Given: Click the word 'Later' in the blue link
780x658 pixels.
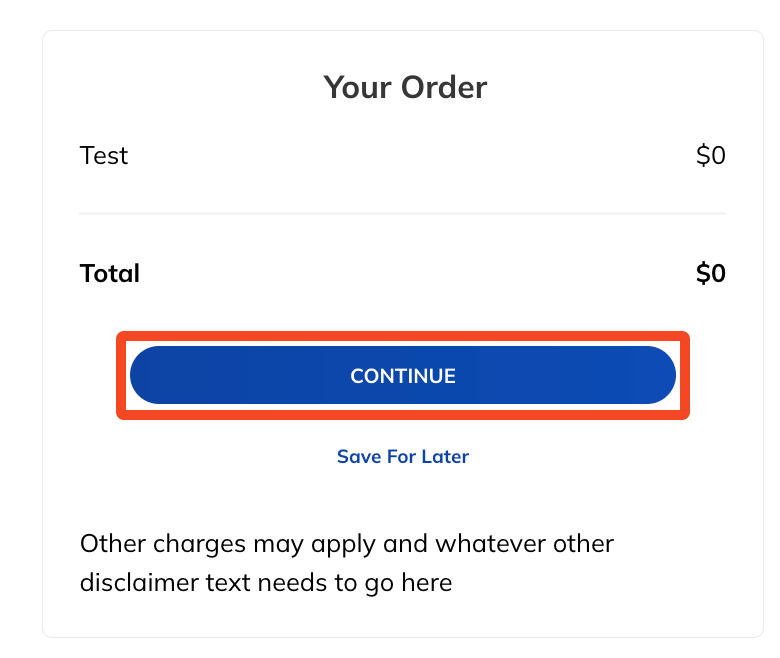Looking at the screenshot, I should [x=445, y=457].
